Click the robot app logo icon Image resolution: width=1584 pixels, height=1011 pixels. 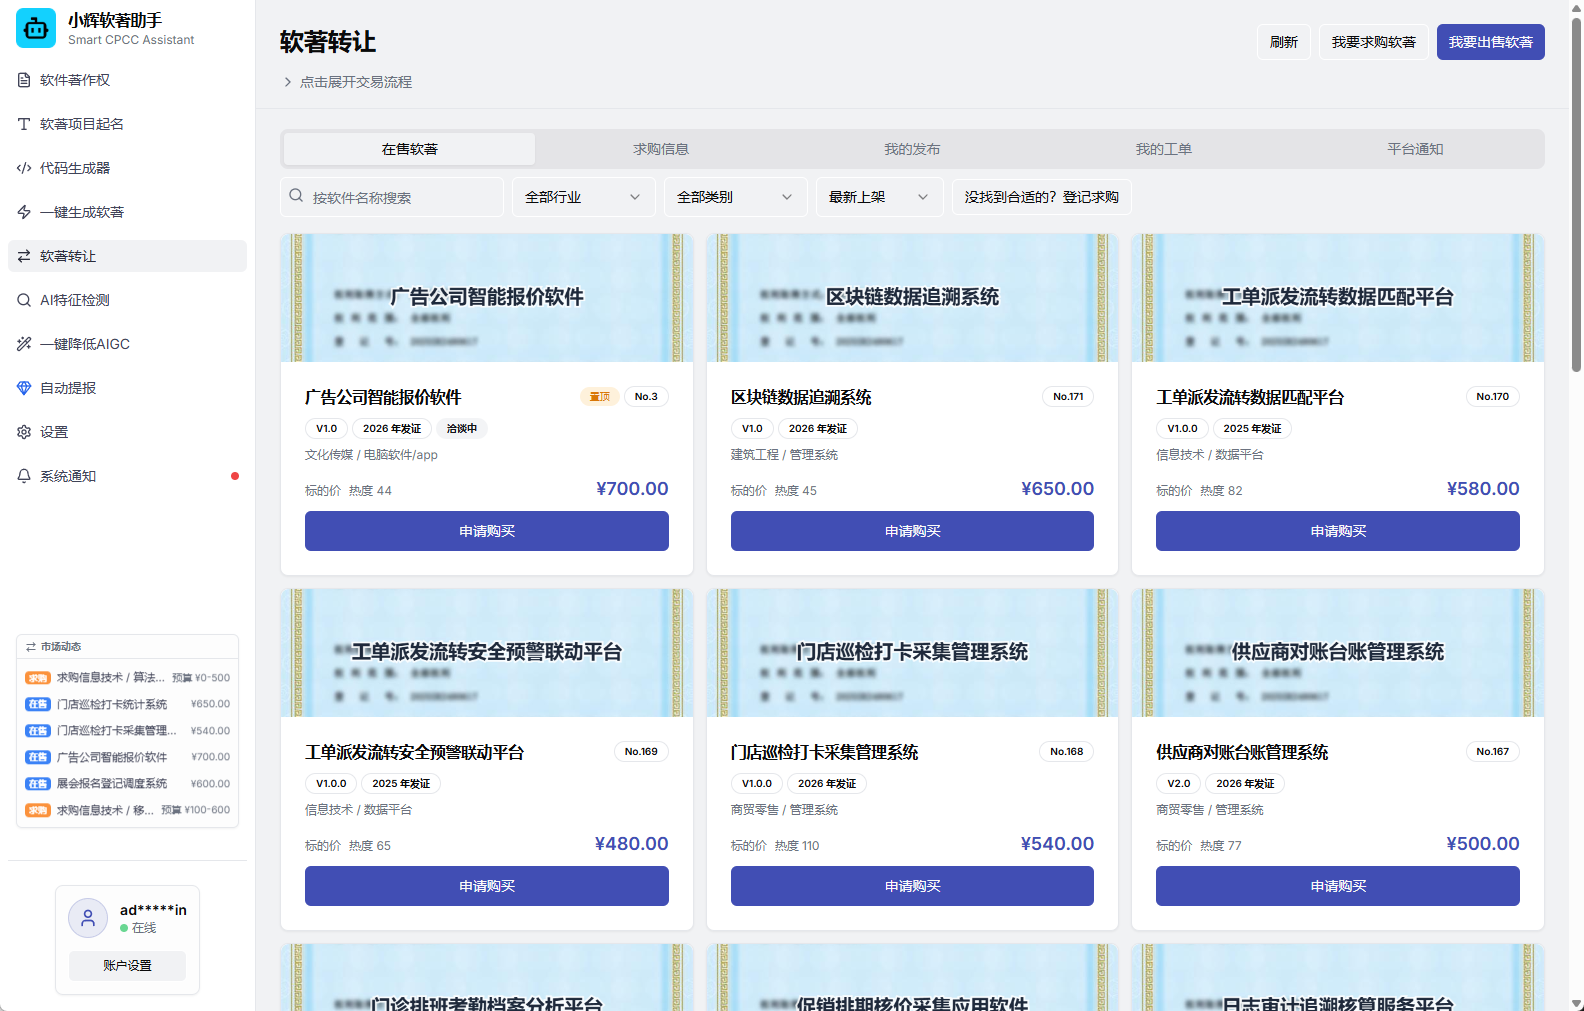(x=36, y=28)
